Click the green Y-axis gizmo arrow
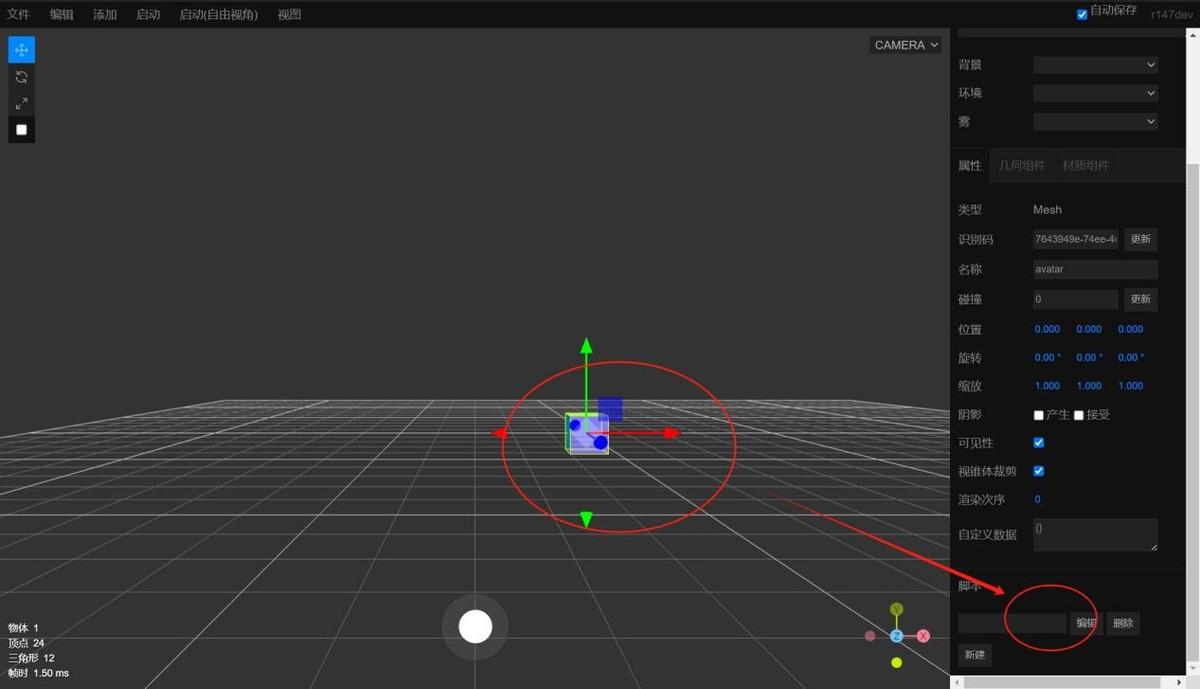This screenshot has height=689, width=1200. [x=587, y=347]
